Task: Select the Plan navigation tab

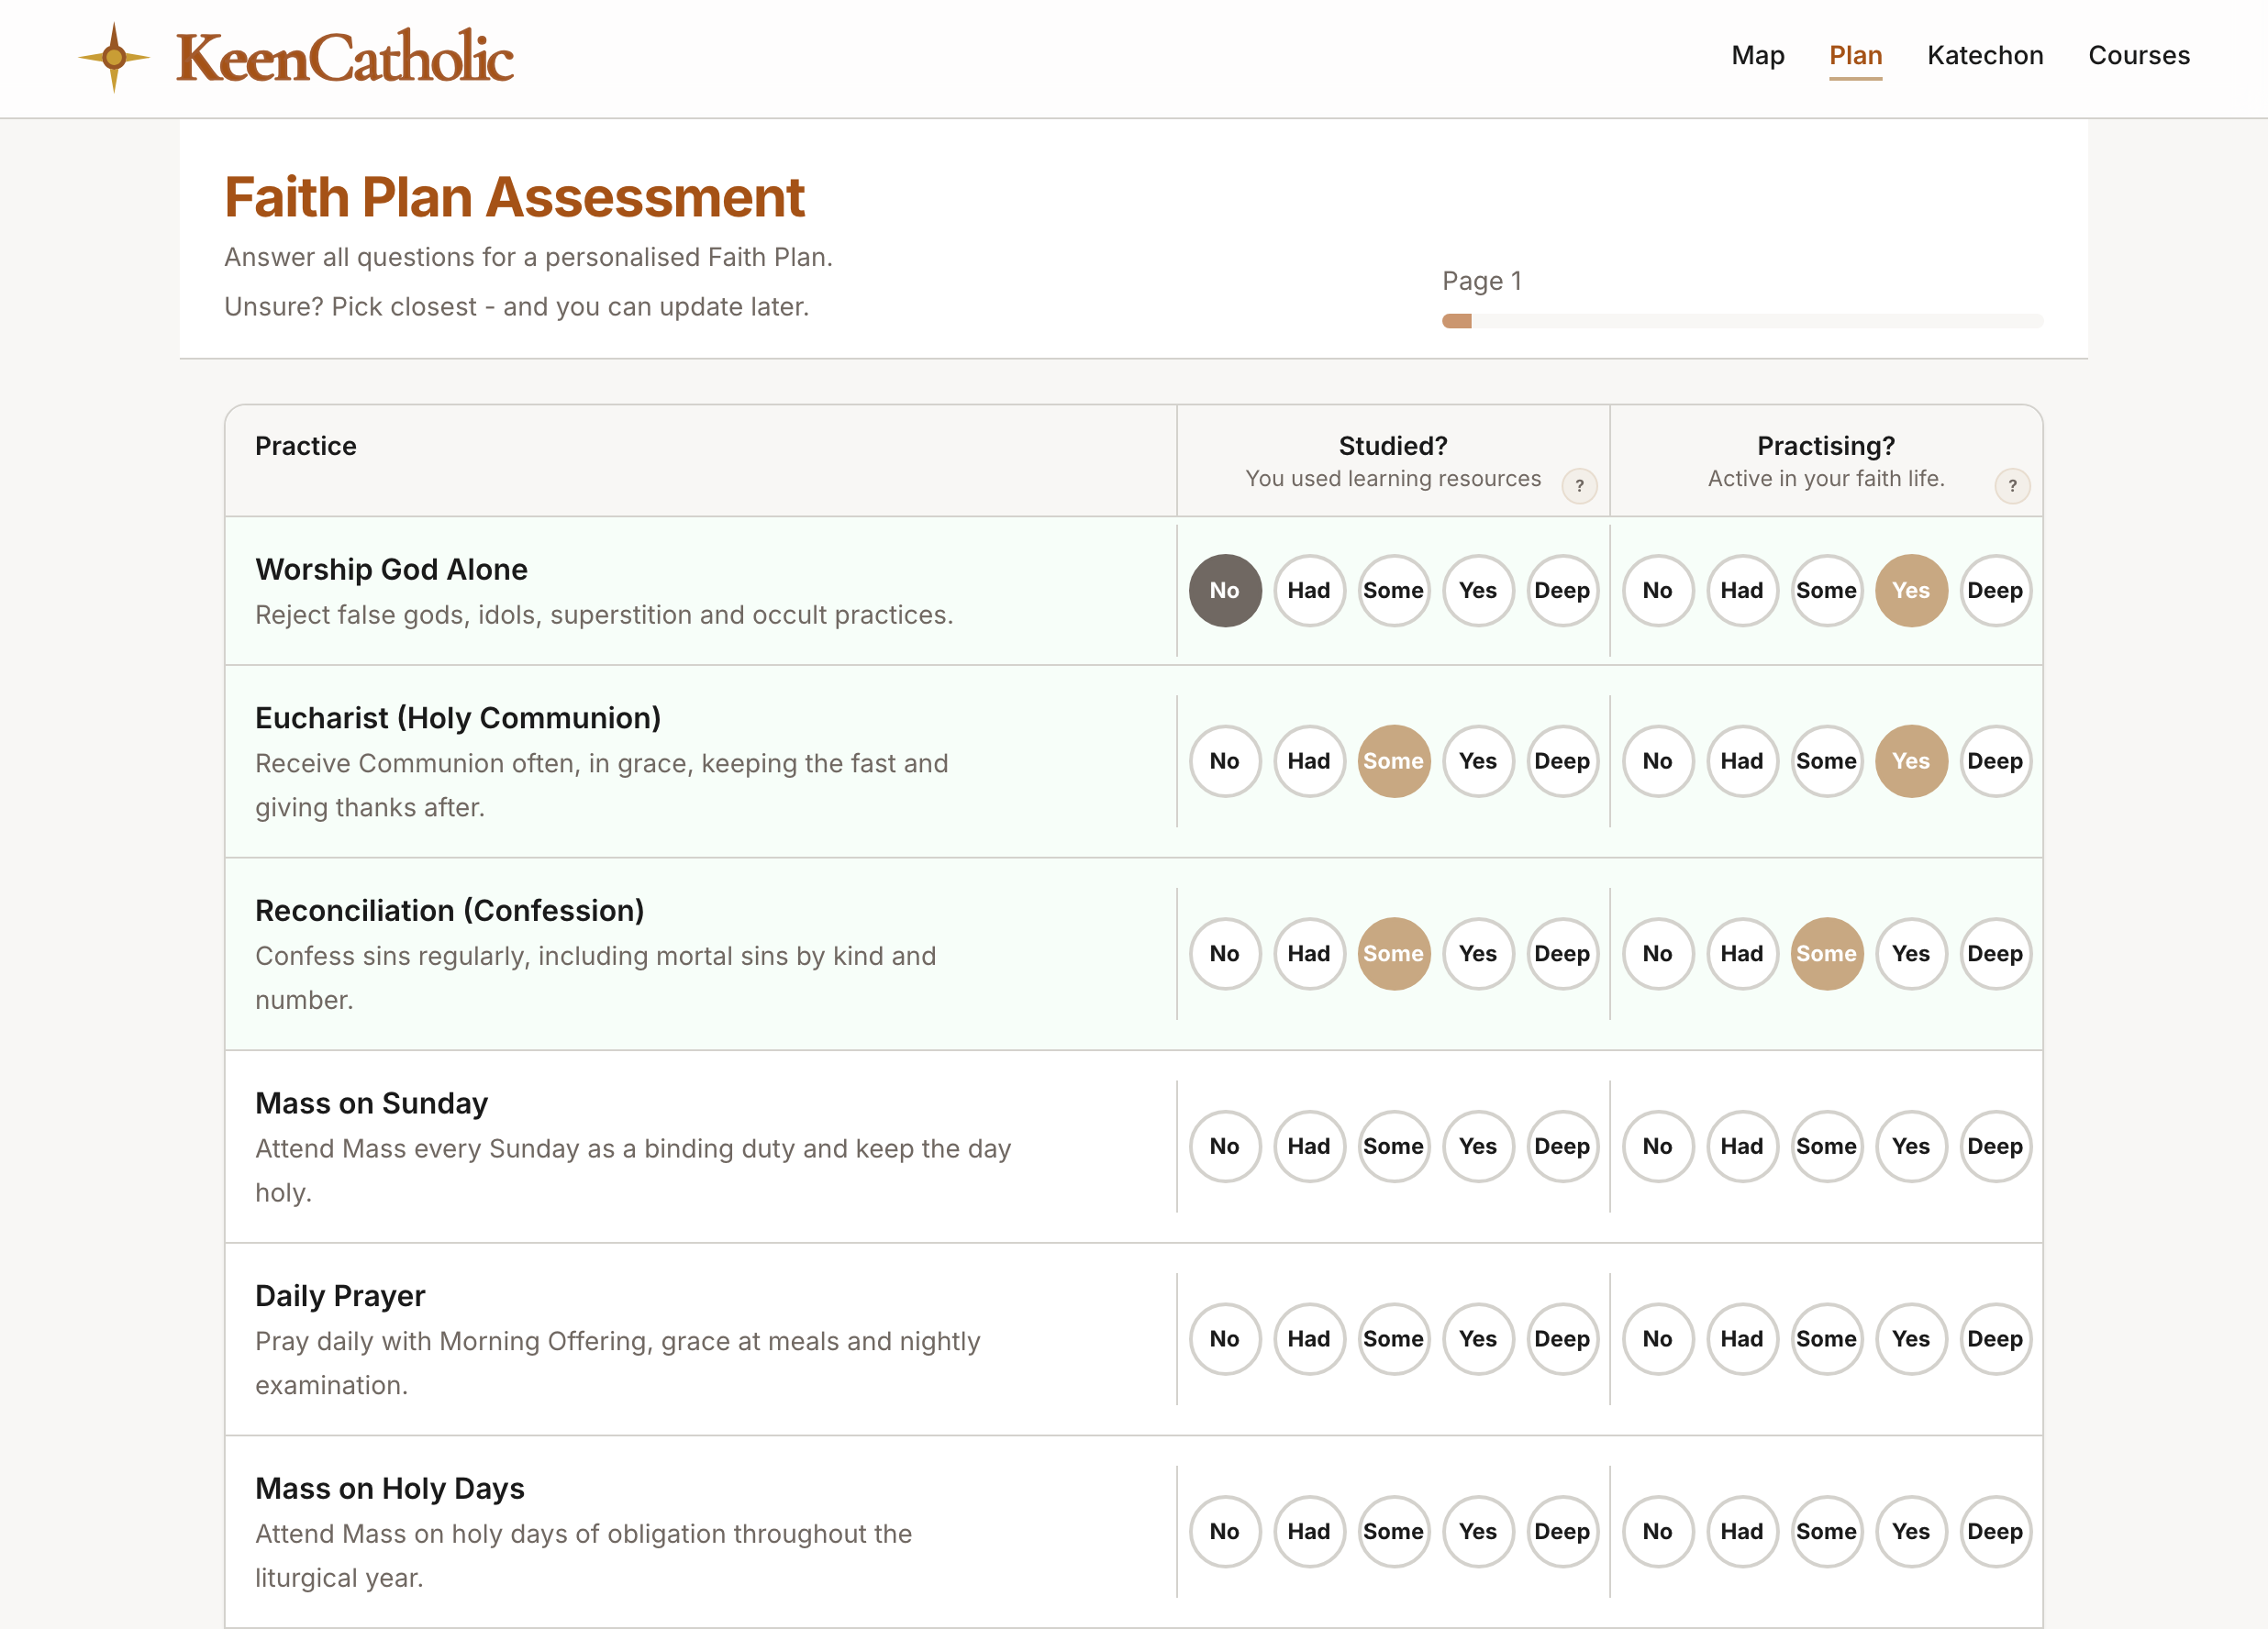Action: click(1856, 55)
